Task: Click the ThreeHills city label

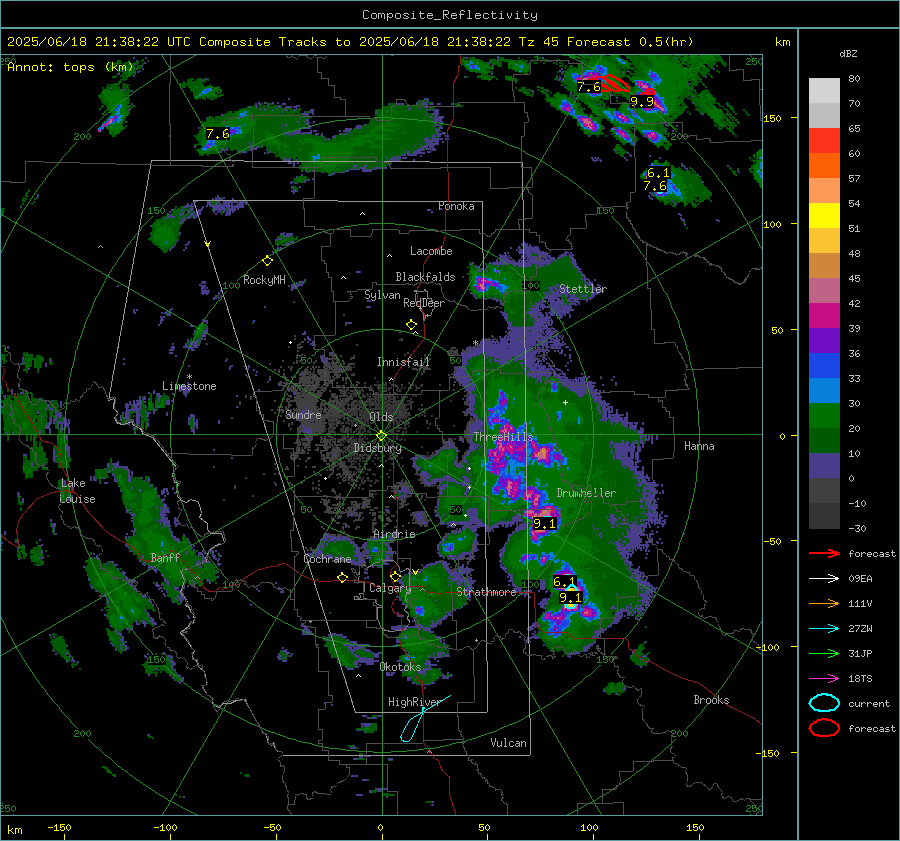Action: (x=503, y=437)
